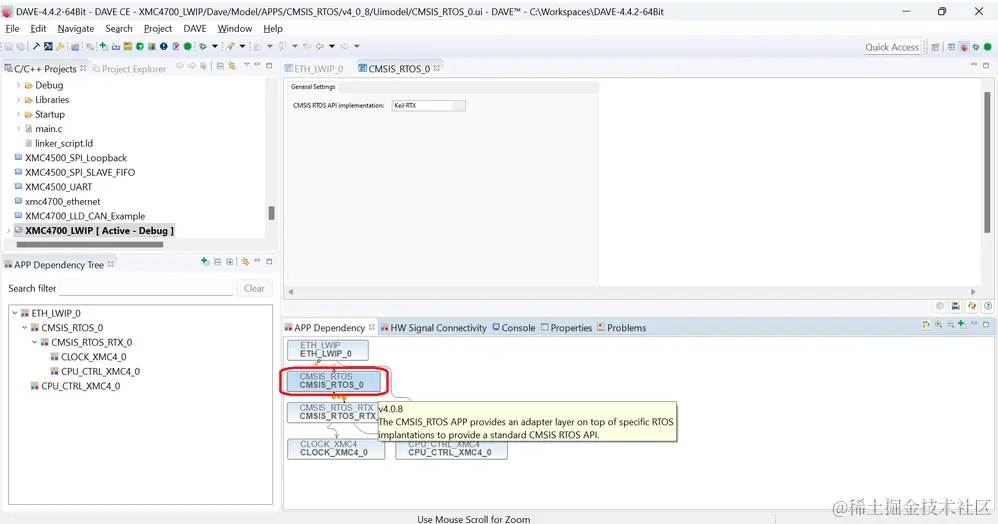
Task: Open the Project menu
Action: [x=158, y=29]
